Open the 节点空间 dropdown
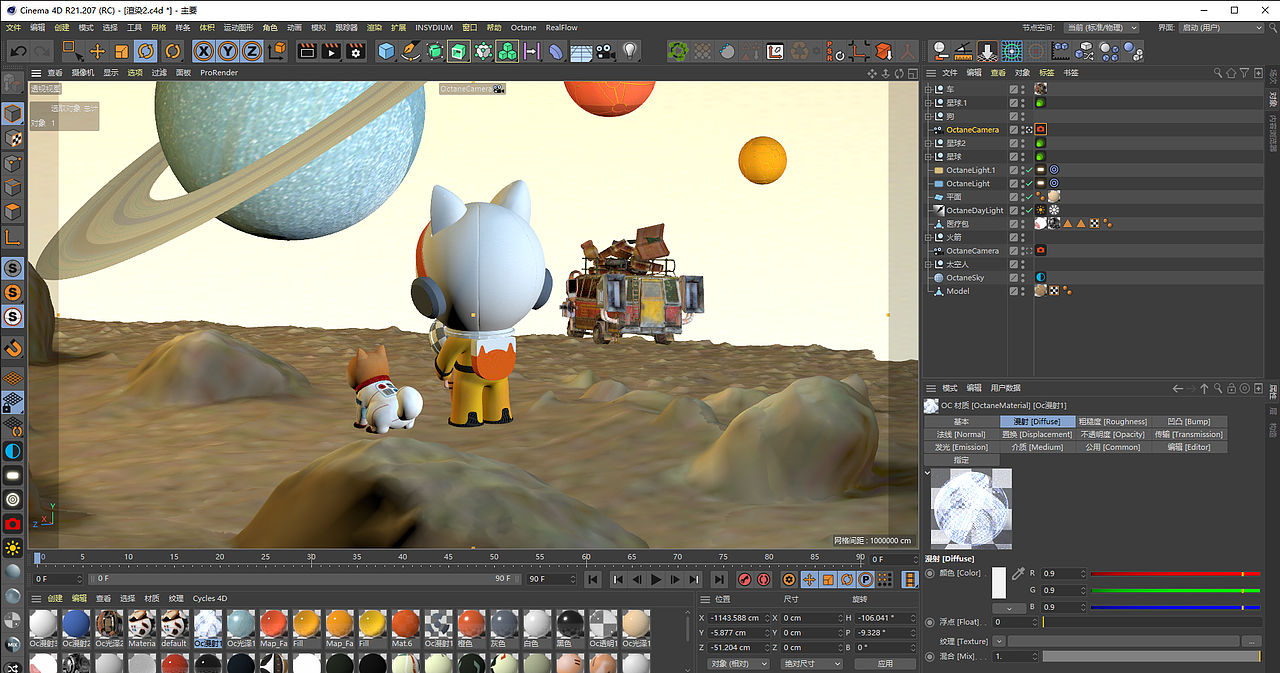Screen dimensions: 1280x673 pos(1102,28)
